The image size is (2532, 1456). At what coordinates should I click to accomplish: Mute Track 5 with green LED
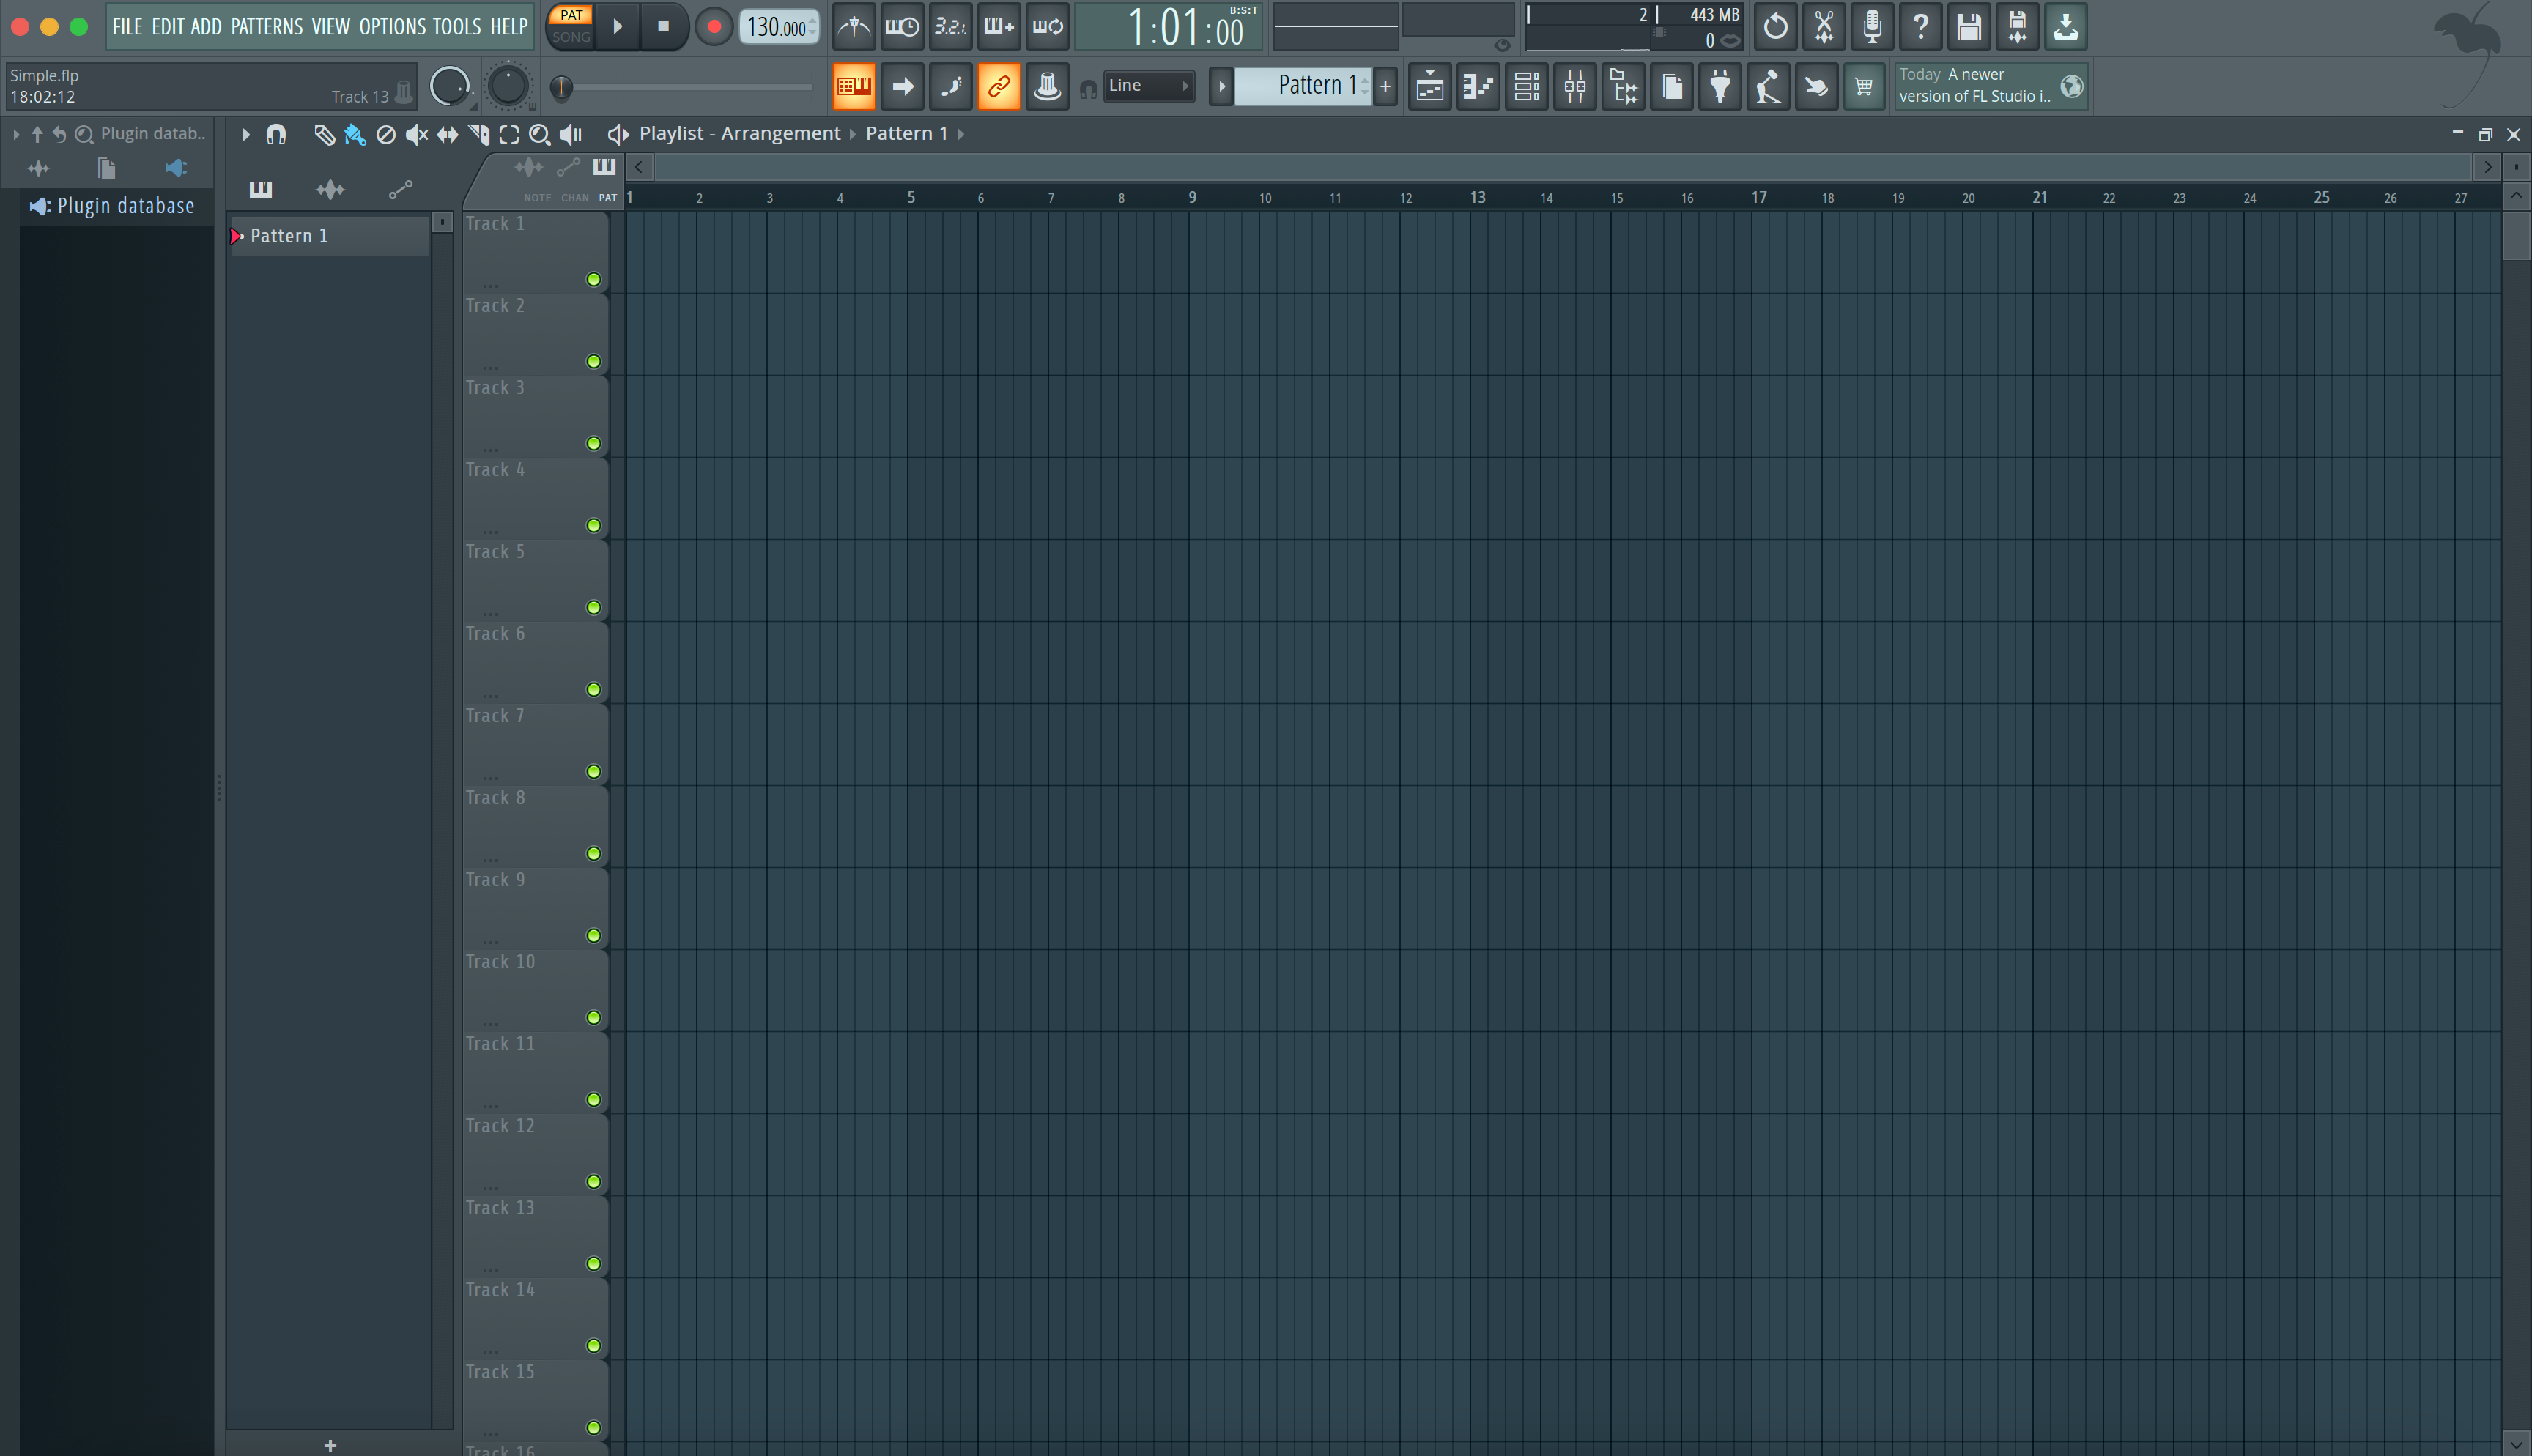pyautogui.click(x=593, y=608)
